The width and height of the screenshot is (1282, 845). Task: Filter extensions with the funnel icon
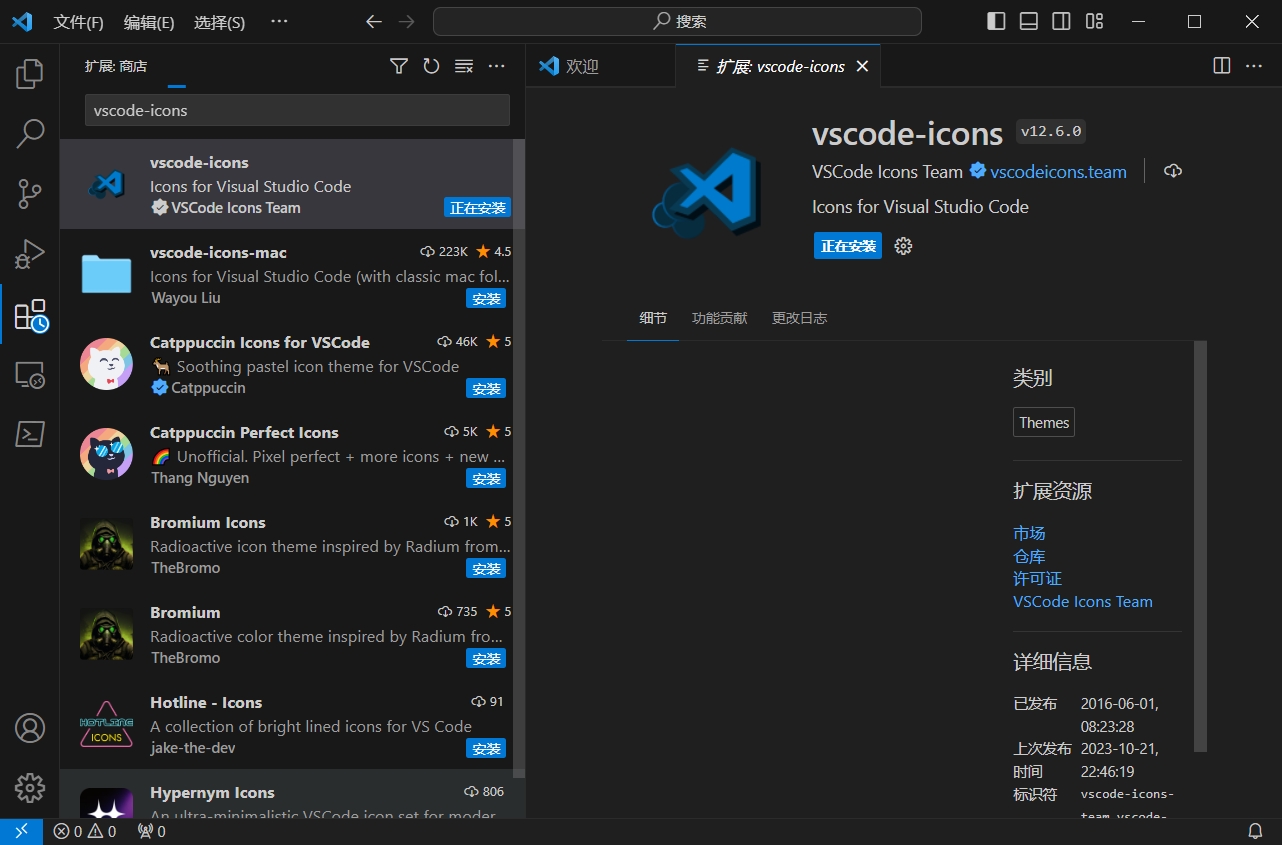coord(399,66)
